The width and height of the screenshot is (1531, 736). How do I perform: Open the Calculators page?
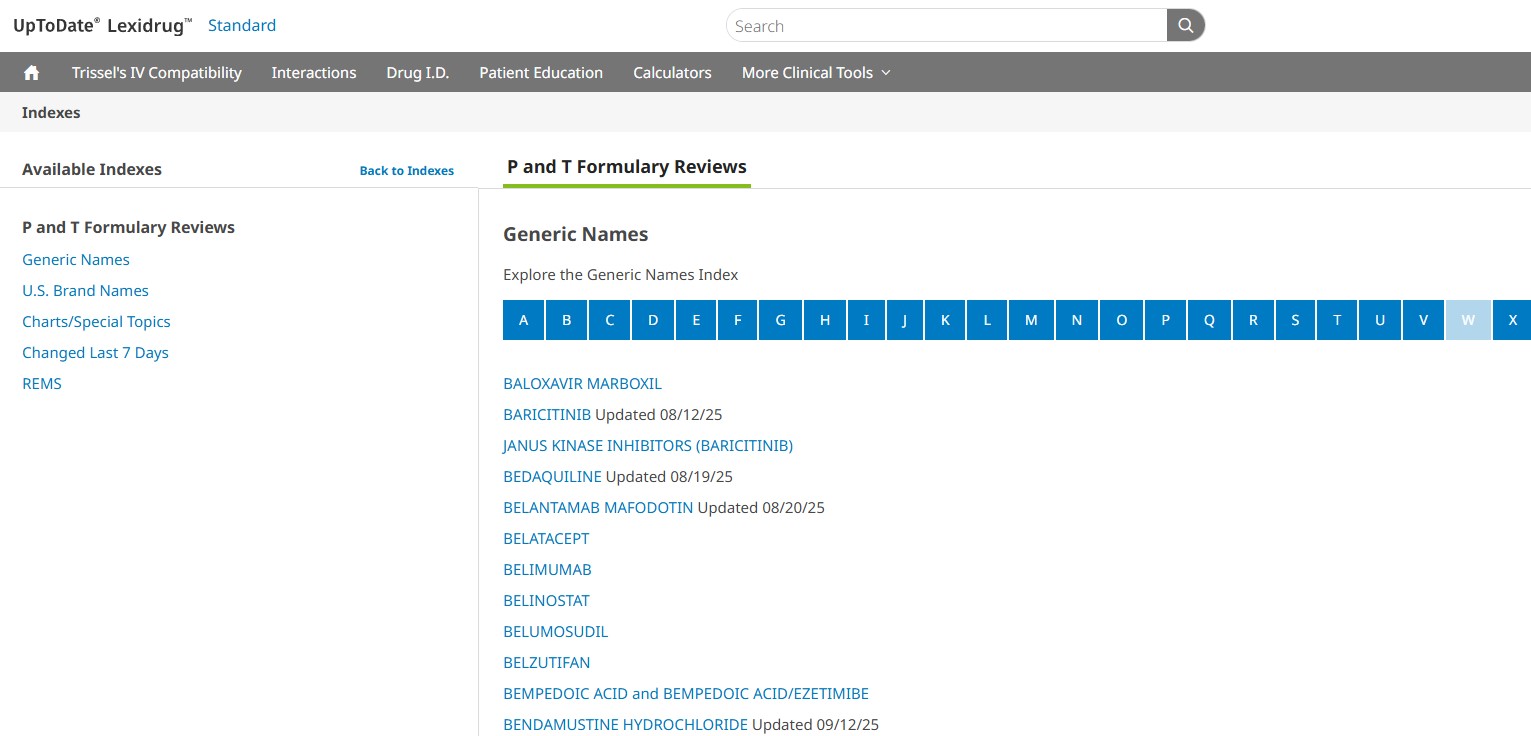(672, 73)
